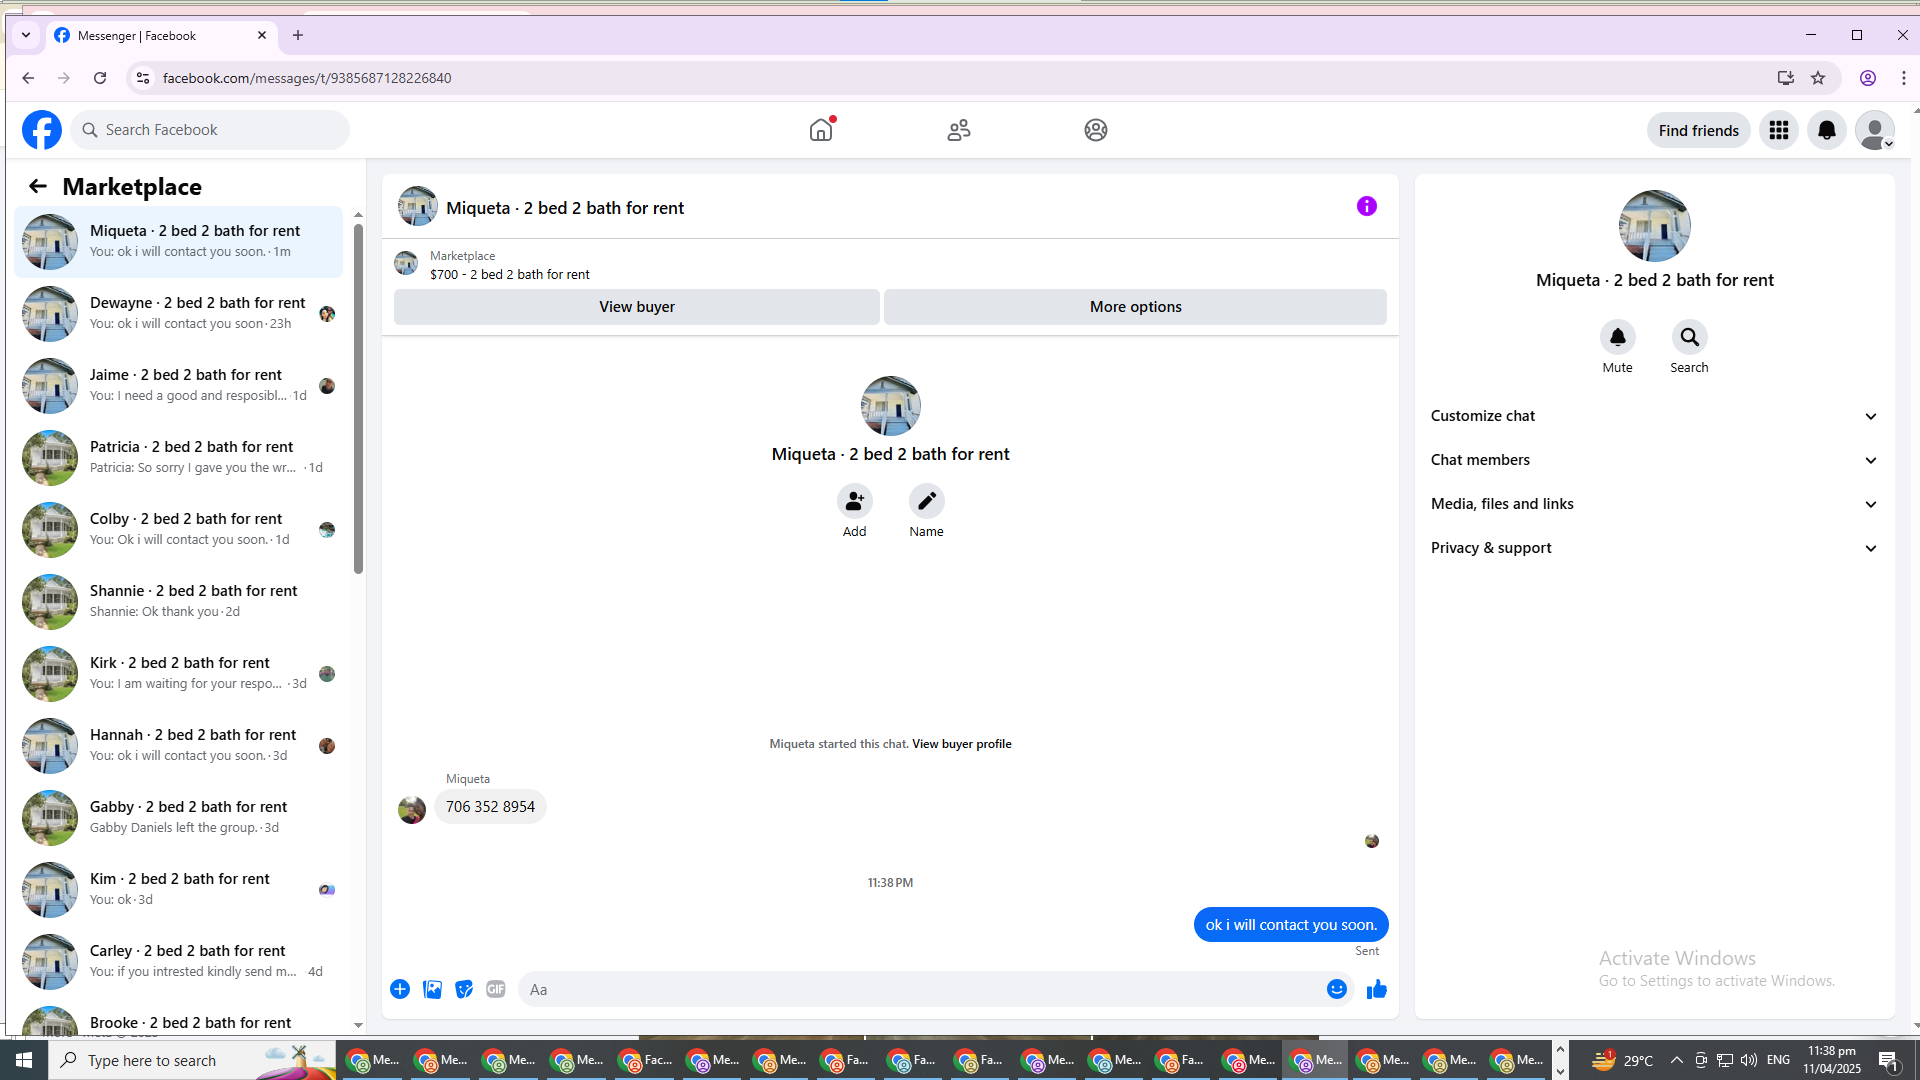Open Jaime's 2 bed 2 bath conversation
1920x1080 pixels.
[x=178, y=386]
